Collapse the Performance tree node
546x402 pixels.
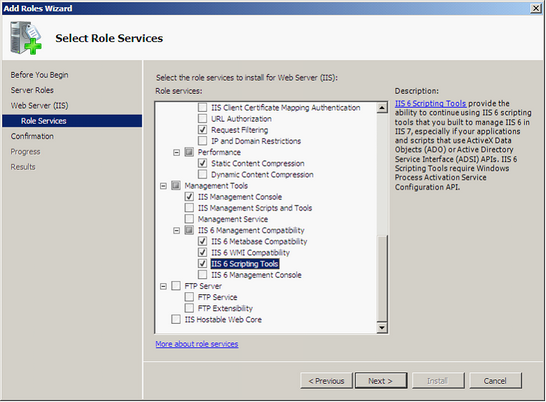(177, 153)
